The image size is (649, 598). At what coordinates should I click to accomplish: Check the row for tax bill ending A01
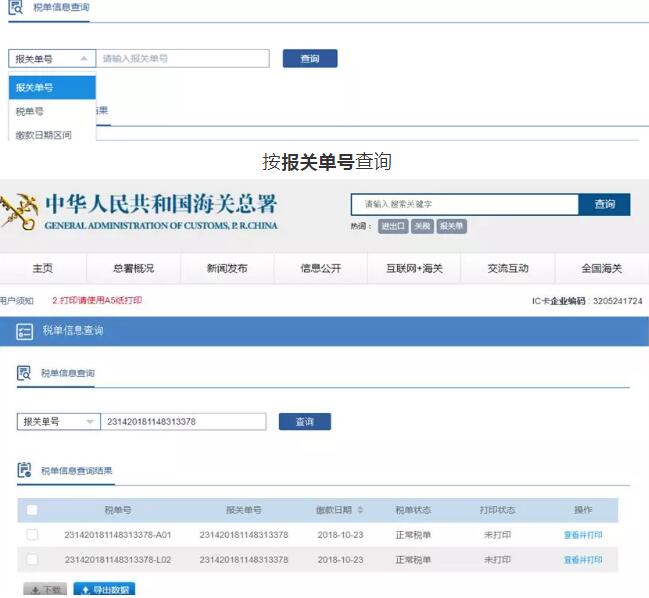coord(32,535)
